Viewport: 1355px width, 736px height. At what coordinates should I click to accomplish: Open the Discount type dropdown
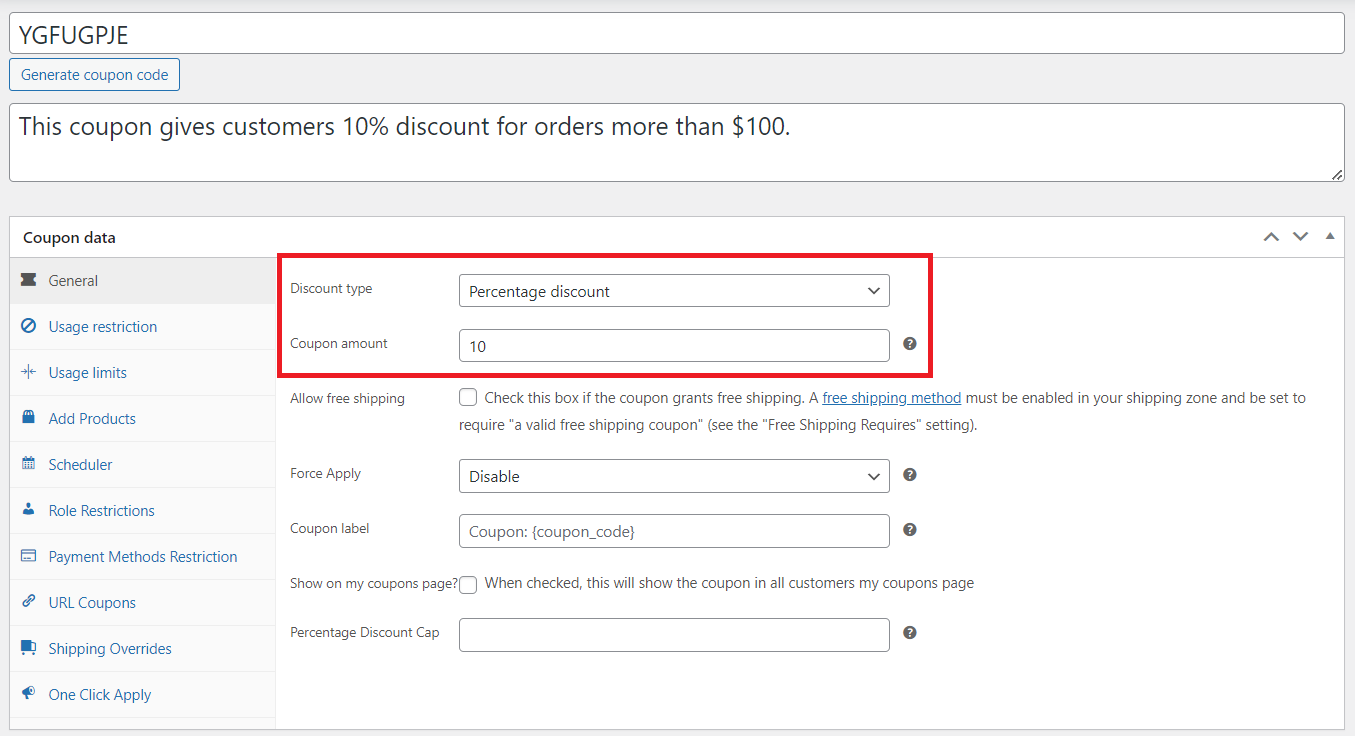pyautogui.click(x=673, y=290)
